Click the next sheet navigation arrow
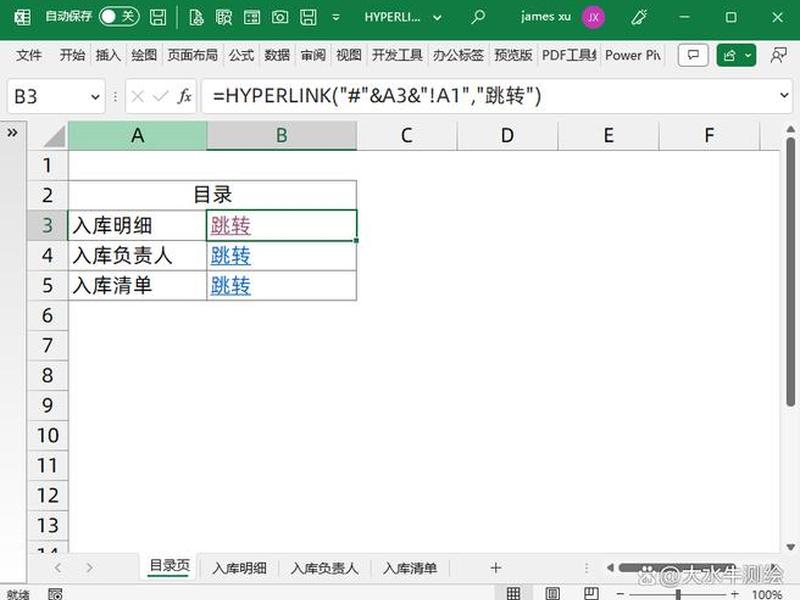Viewport: 800px width, 600px height. coord(89,567)
